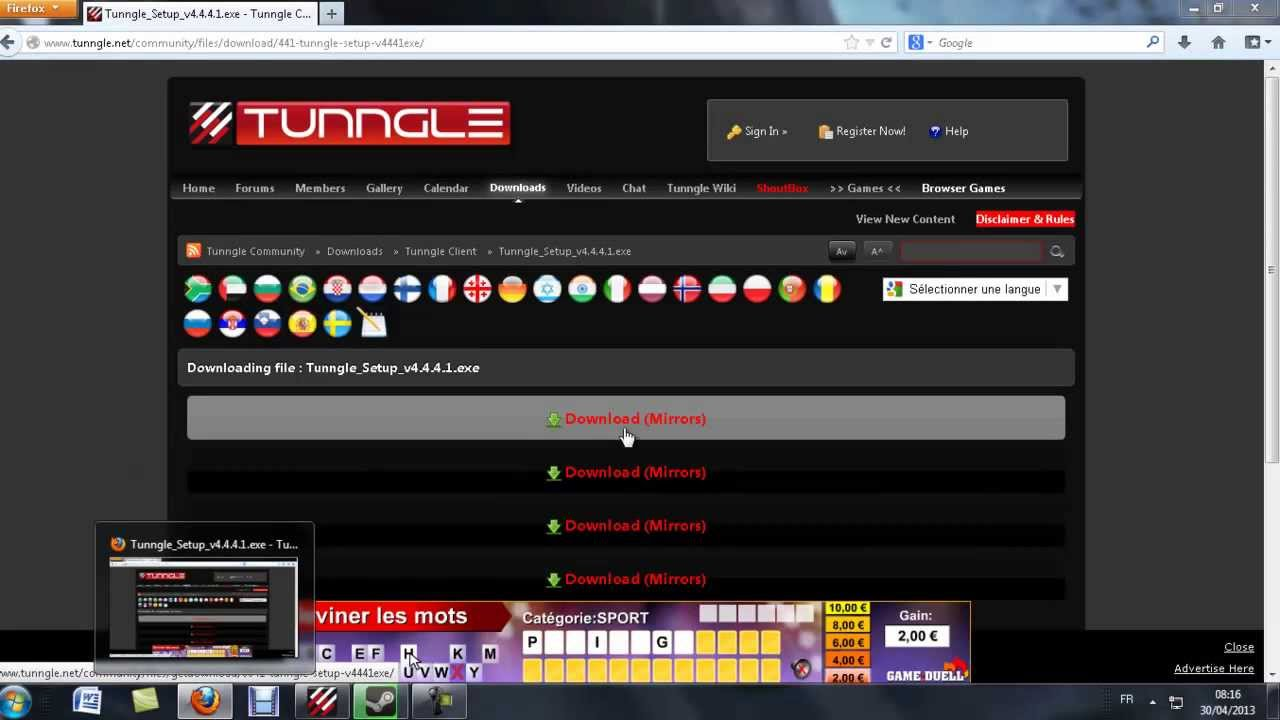
Task: Select the South Africa flag icon
Action: coord(198,289)
